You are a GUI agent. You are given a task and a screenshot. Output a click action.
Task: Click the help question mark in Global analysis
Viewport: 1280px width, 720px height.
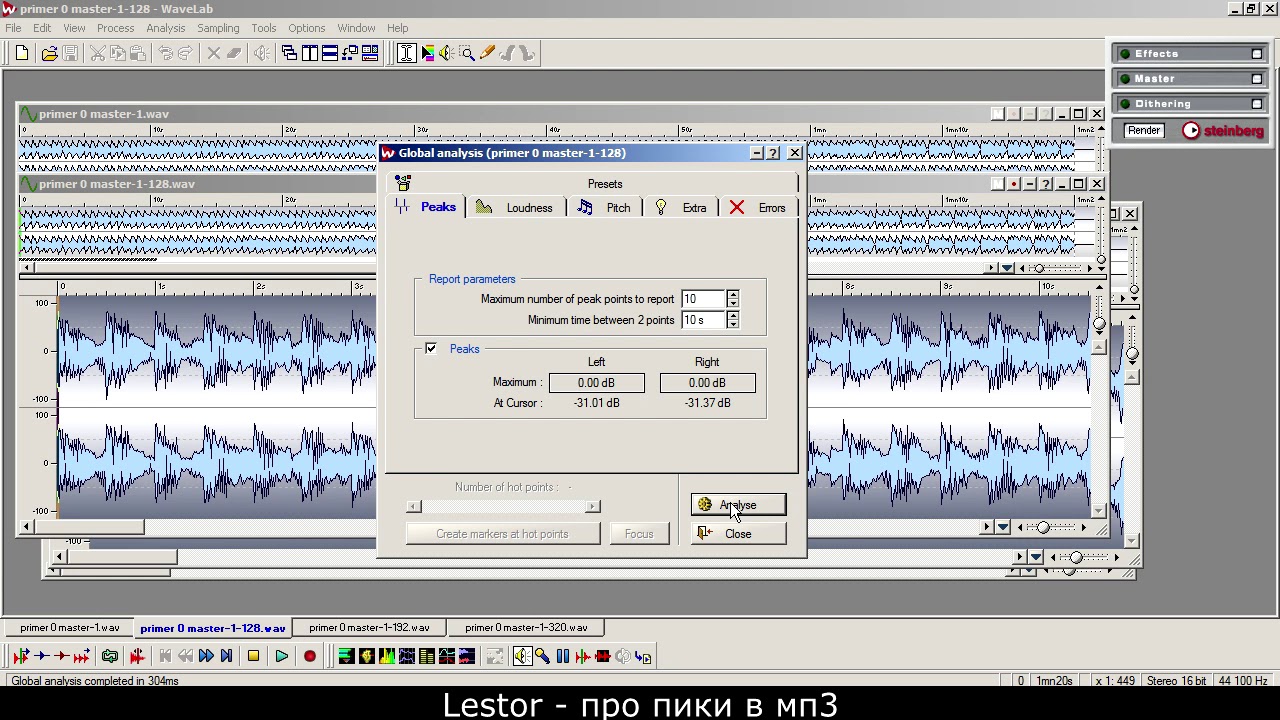pyautogui.click(x=773, y=153)
